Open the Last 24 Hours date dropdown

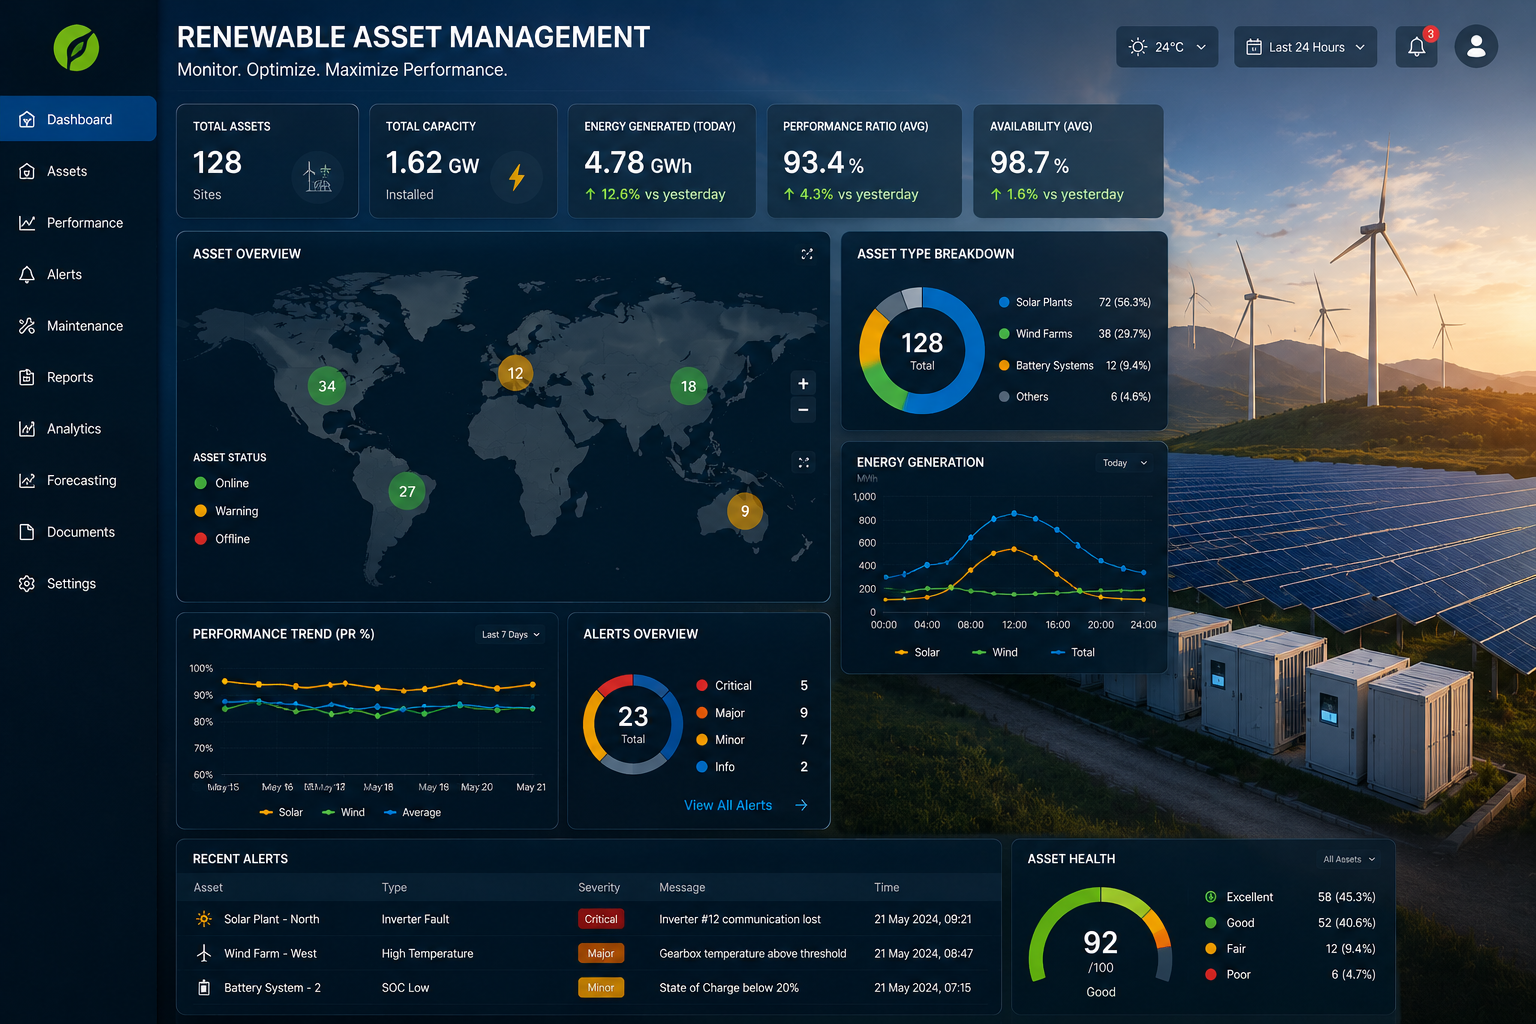1305,47
